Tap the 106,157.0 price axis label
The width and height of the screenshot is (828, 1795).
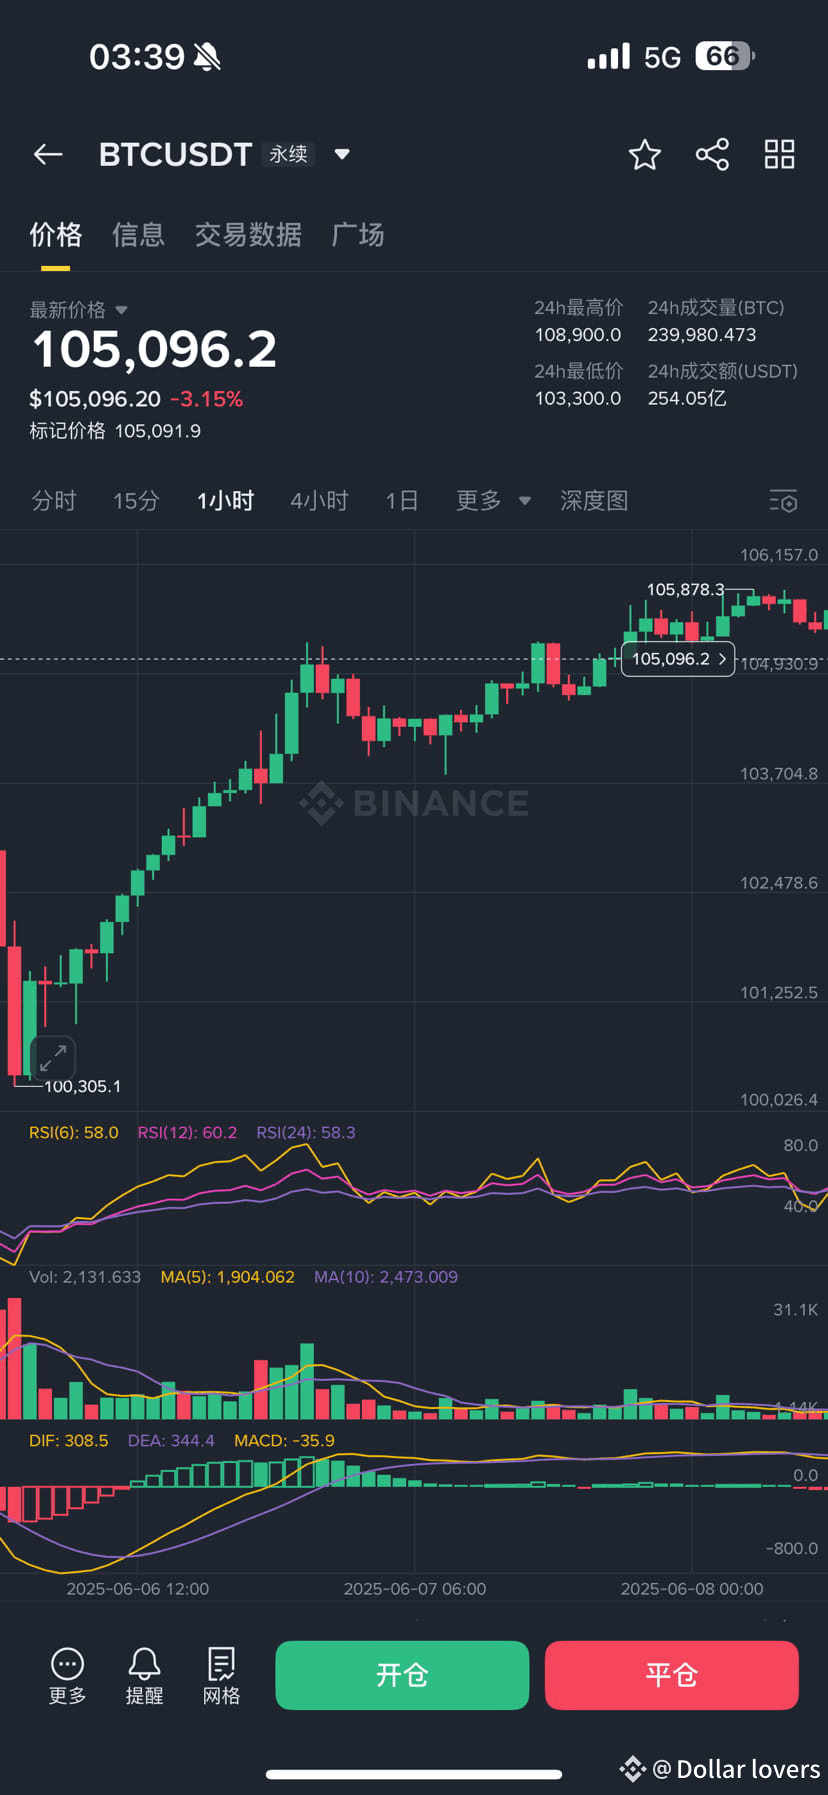coord(779,555)
